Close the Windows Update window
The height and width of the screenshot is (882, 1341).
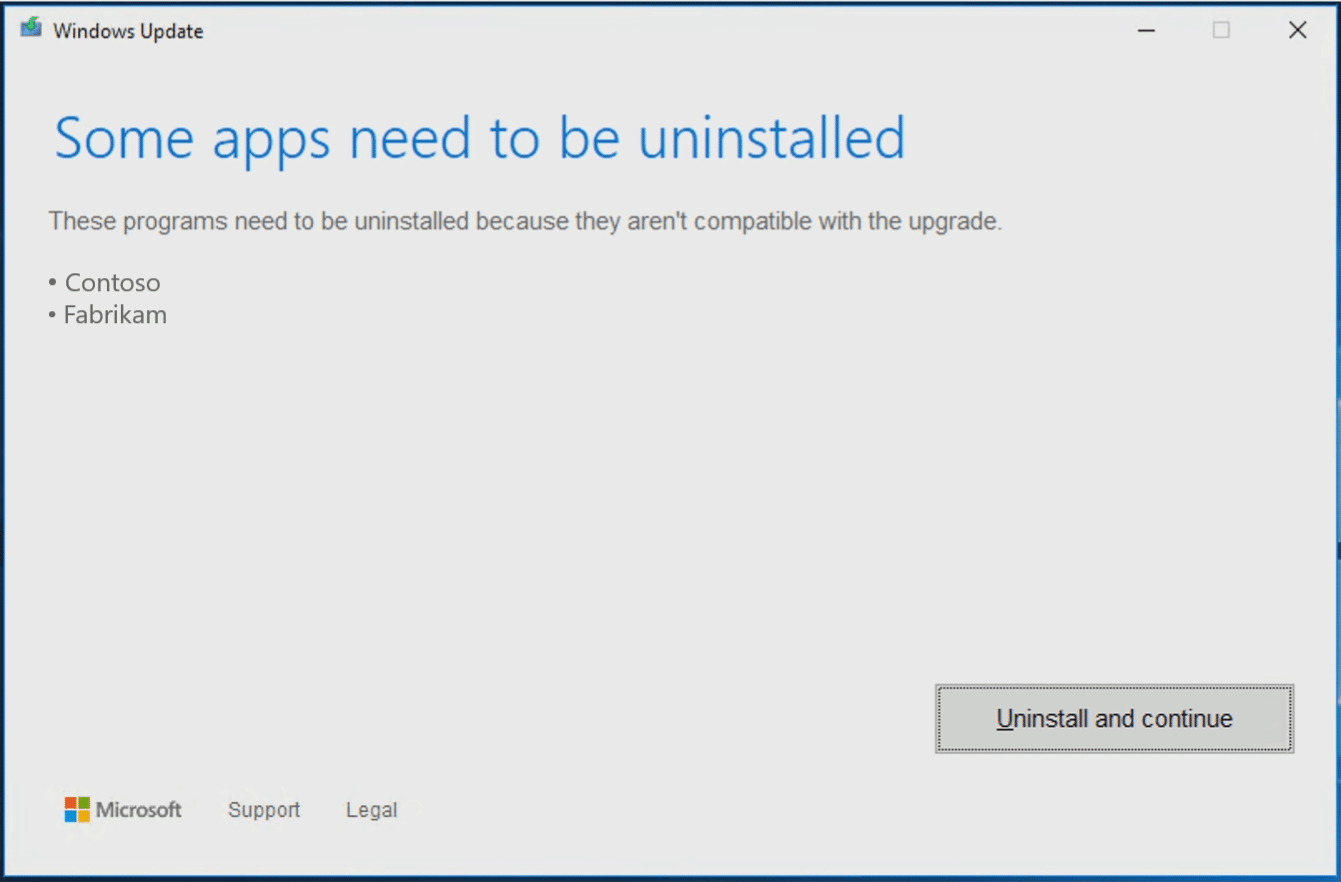pos(1298,31)
